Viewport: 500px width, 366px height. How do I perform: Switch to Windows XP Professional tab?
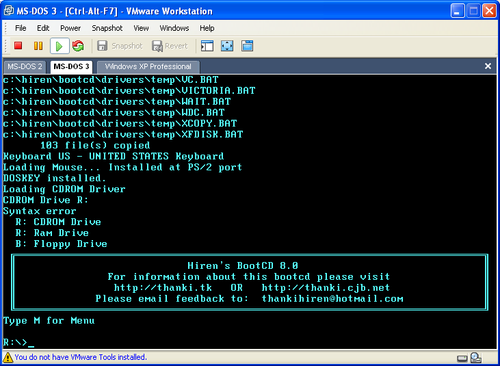[x=148, y=67]
